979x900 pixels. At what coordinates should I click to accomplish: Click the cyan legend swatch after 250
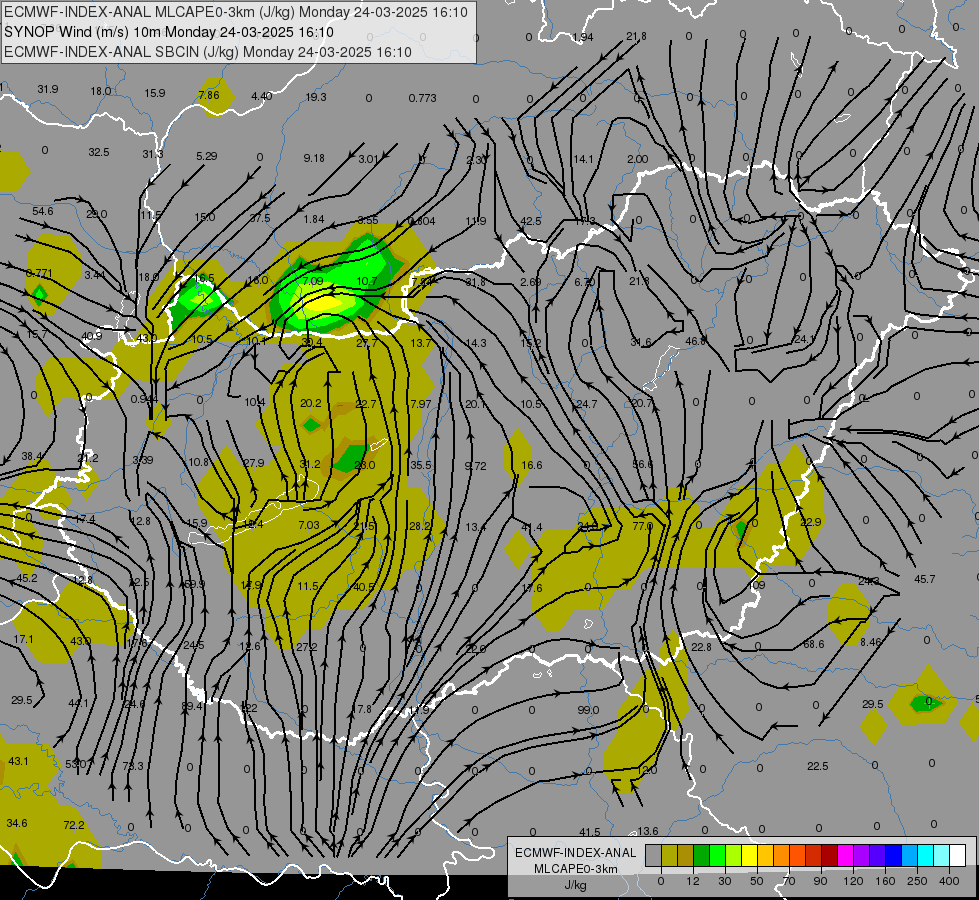[x=925, y=855]
